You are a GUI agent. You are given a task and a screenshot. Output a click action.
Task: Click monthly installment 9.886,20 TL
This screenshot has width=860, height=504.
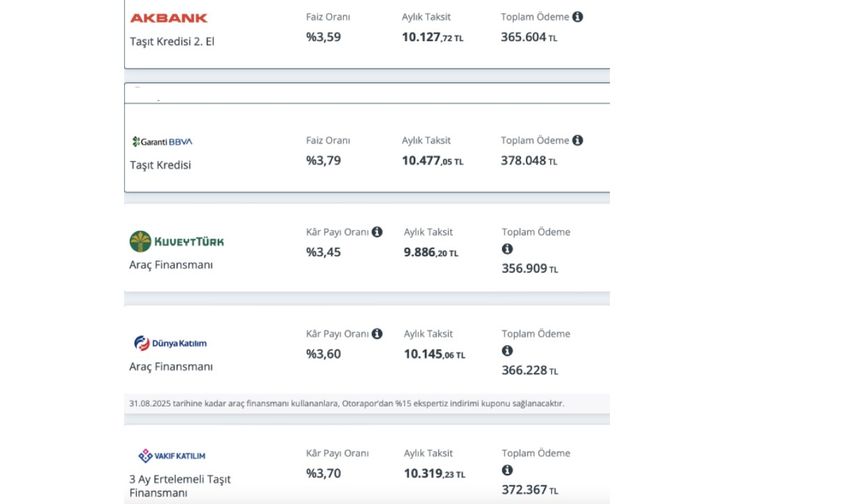coord(431,252)
